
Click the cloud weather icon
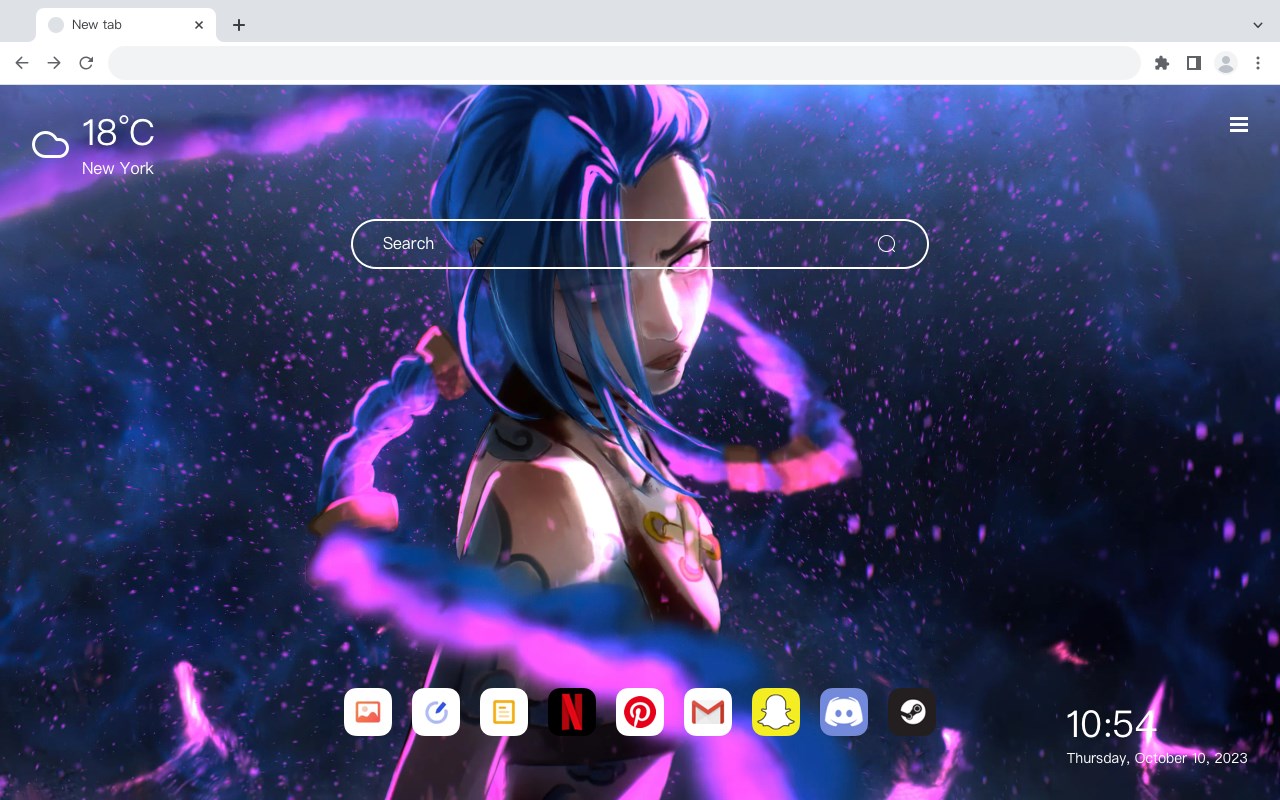(x=50, y=145)
